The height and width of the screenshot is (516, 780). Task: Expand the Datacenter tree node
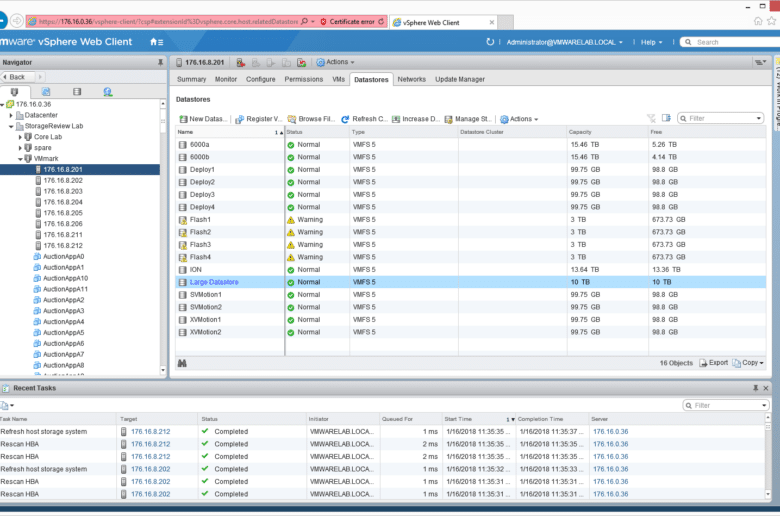coord(11,115)
